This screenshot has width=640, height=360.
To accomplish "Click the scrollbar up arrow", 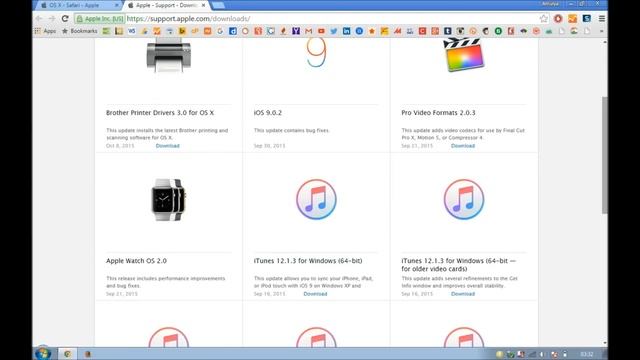I will coord(604,42).
